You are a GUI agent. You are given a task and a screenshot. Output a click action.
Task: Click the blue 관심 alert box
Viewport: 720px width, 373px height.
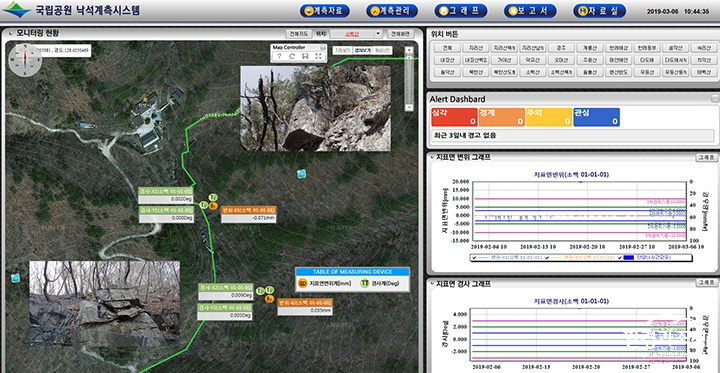[596, 117]
